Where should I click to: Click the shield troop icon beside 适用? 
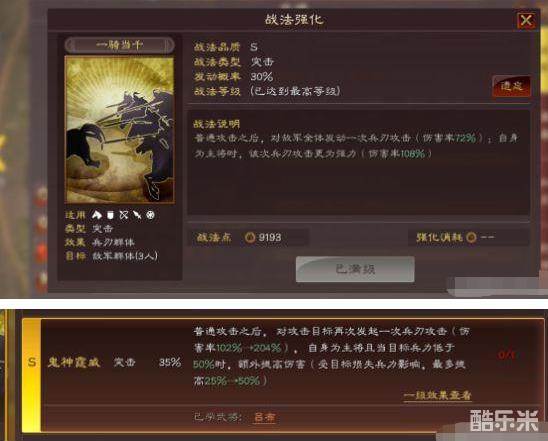(x=110, y=215)
